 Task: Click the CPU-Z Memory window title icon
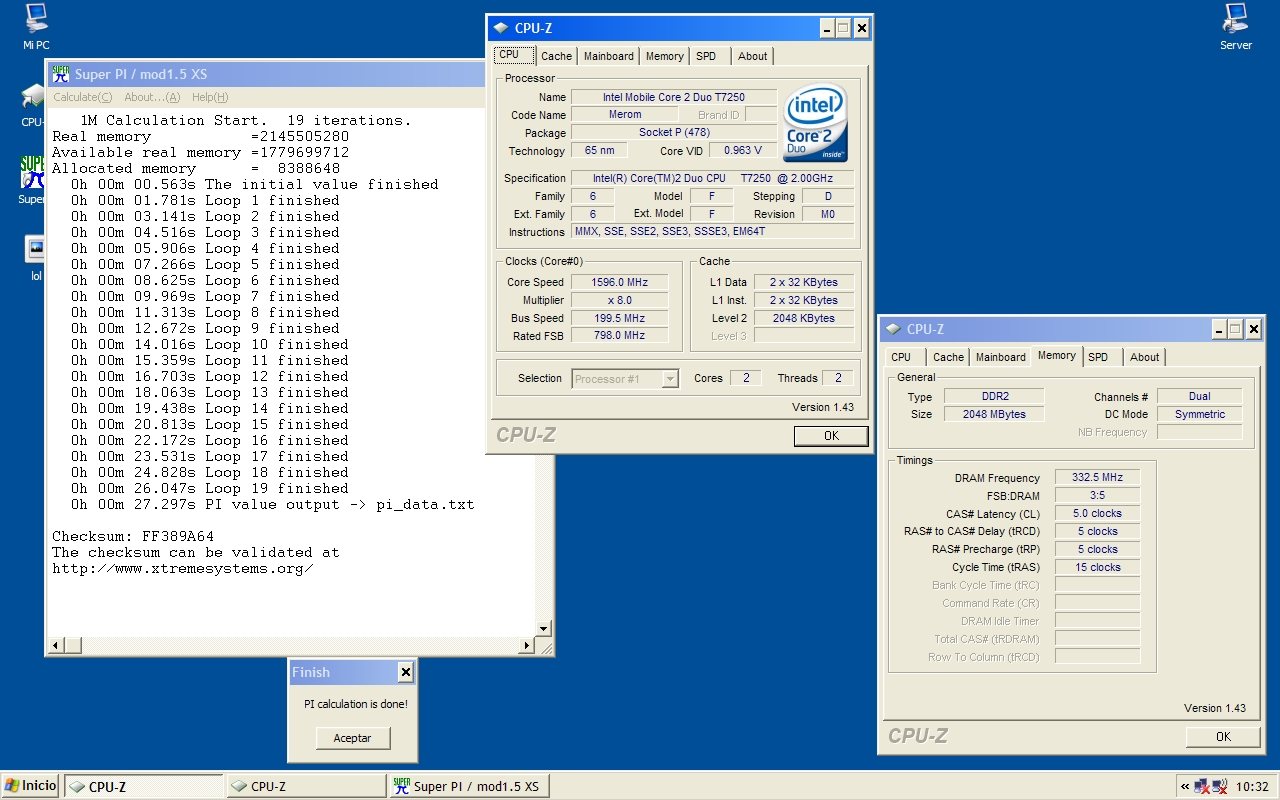tap(893, 329)
